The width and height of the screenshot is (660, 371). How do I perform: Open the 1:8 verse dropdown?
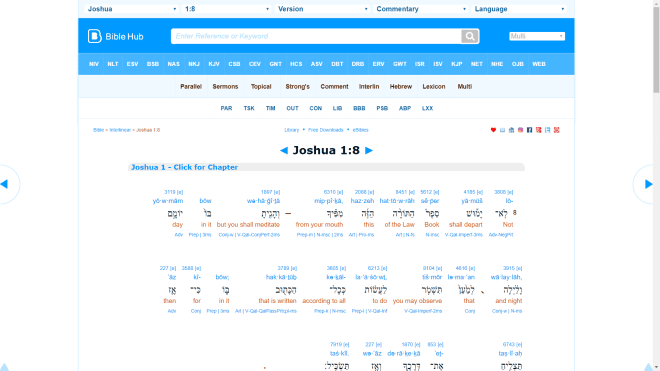coord(227,9)
